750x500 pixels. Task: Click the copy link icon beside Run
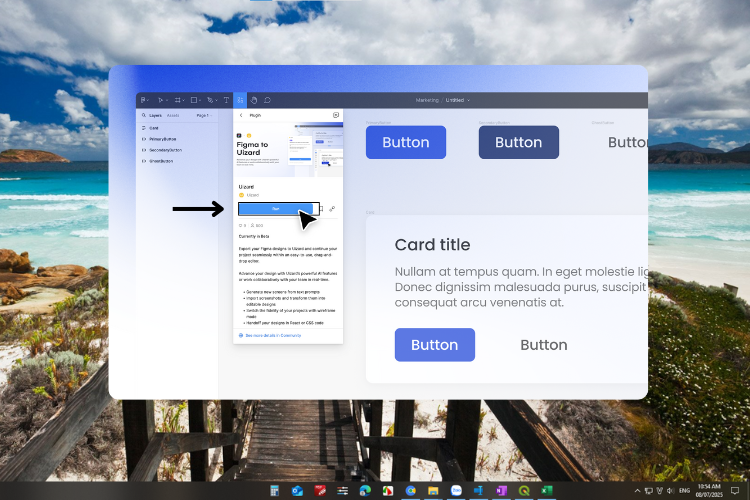(x=332, y=209)
